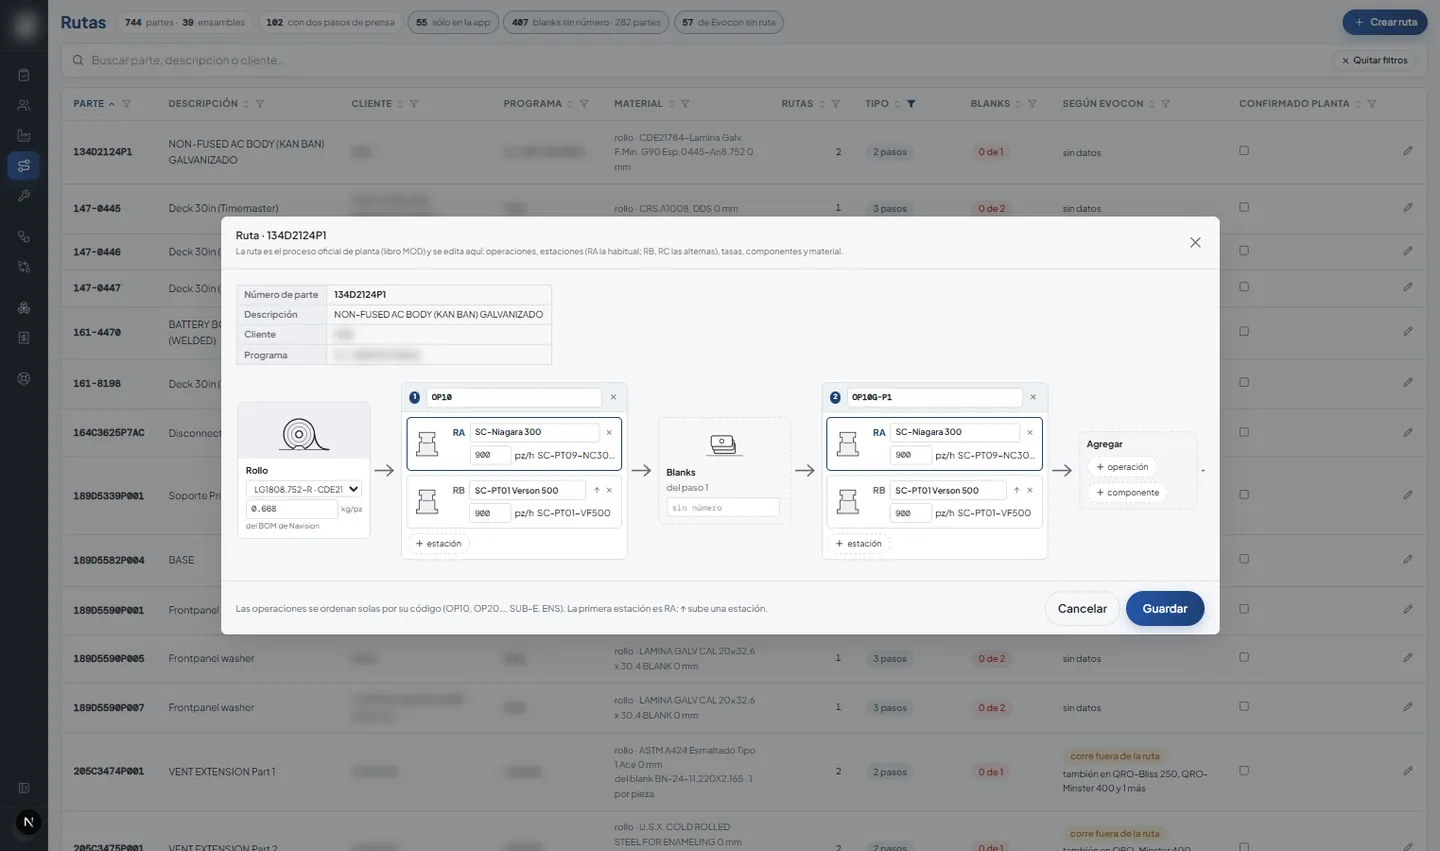Toggle confirmado planta for 189D5590P005

[x=1244, y=657]
